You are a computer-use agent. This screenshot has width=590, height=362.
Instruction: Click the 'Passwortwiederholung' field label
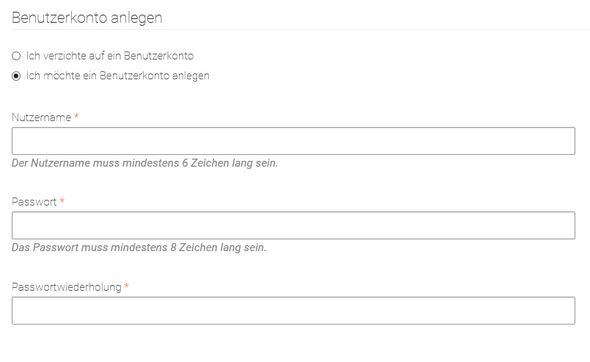[x=67, y=287]
